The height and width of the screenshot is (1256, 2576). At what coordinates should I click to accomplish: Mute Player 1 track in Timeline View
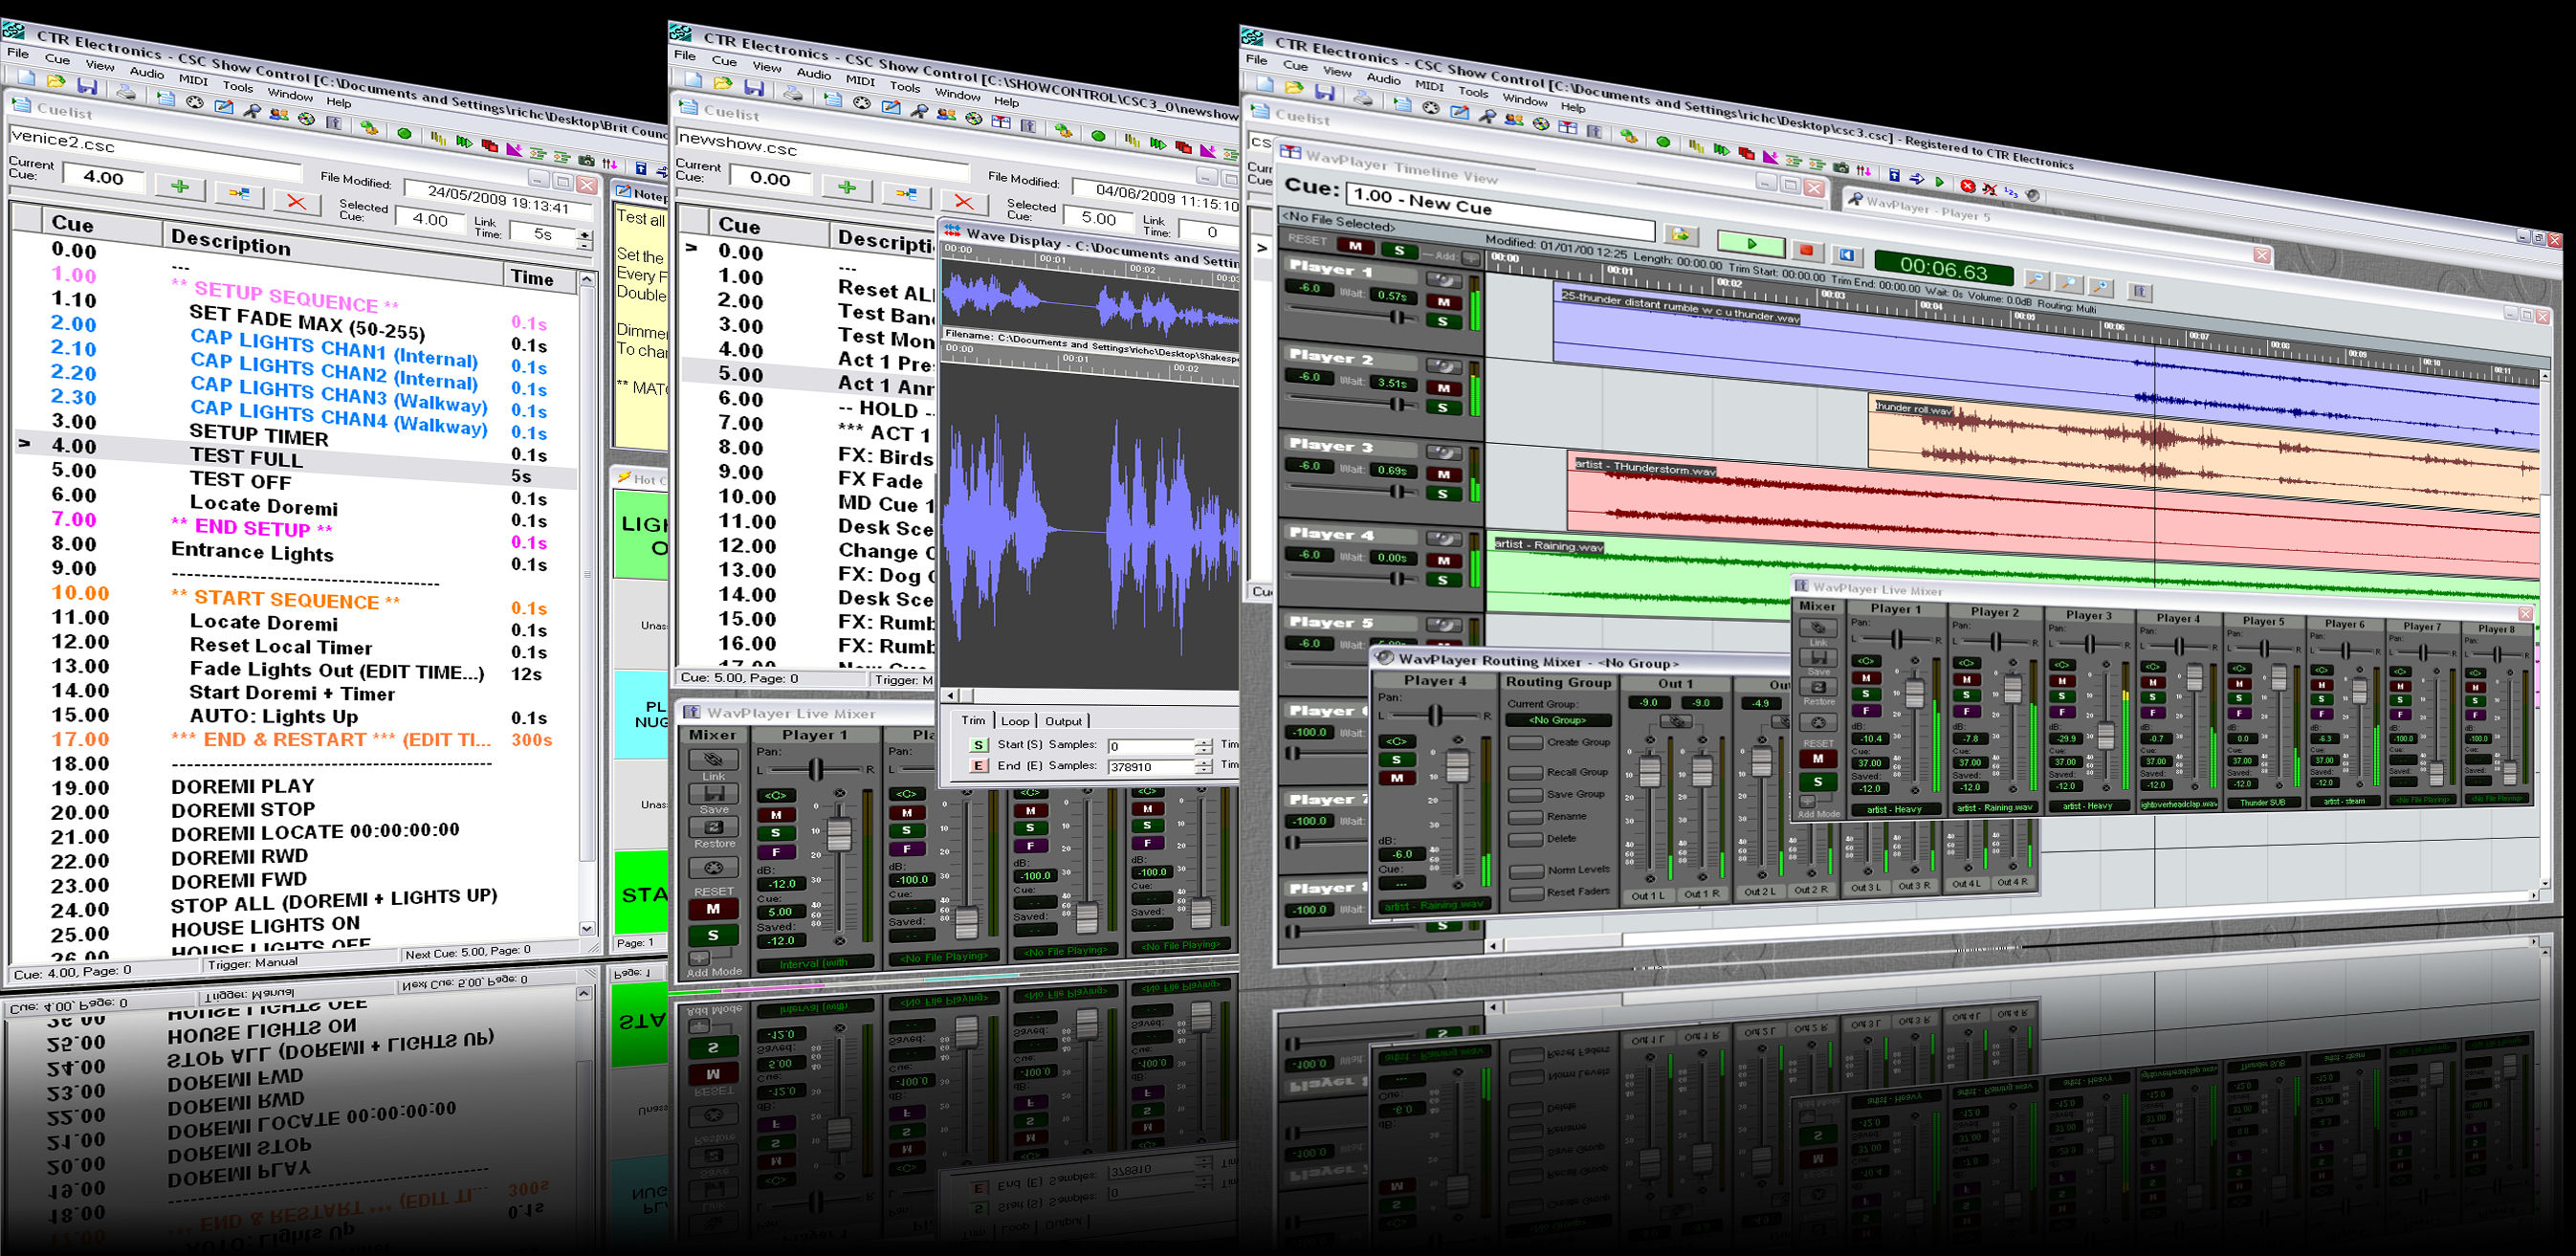(1443, 302)
